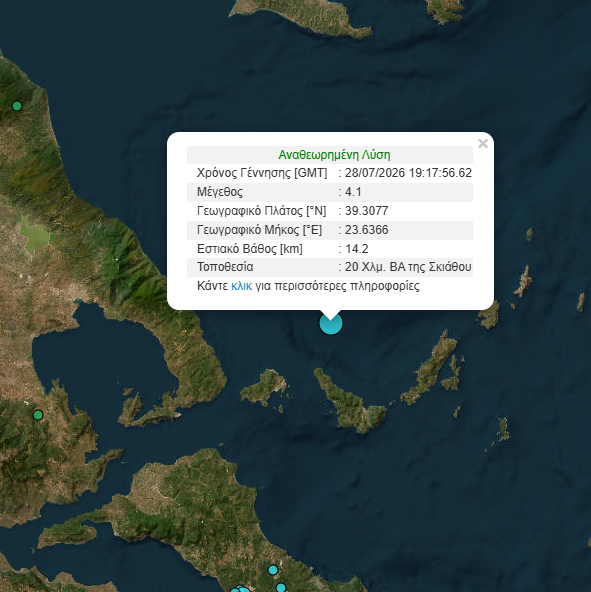Select the green marker on the western mainland
The height and width of the screenshot is (592, 591).
pos(38,415)
